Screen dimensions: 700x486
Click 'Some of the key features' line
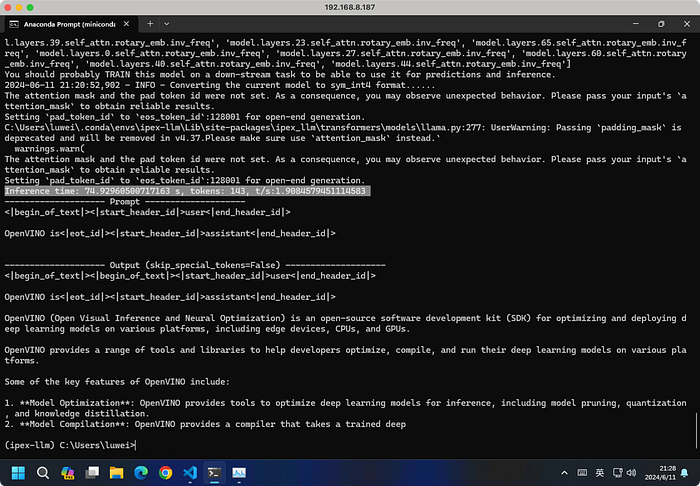[117, 382]
